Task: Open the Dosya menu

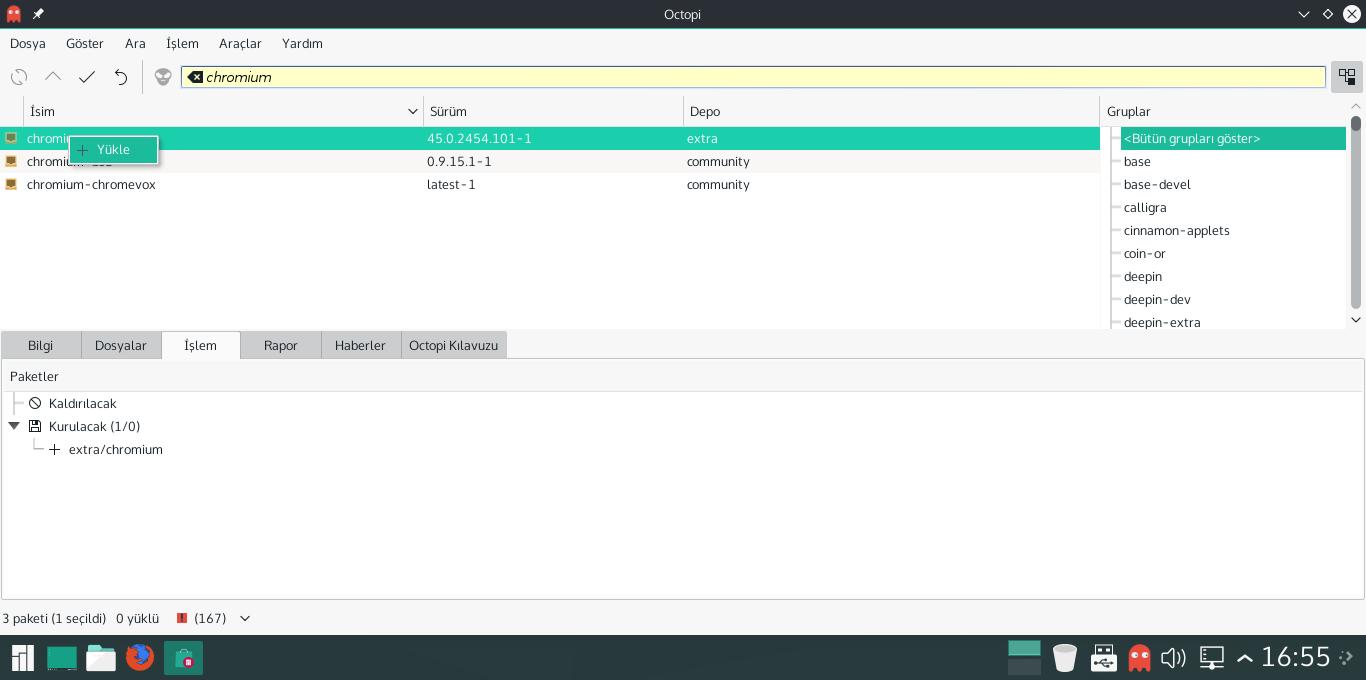Action: [x=28, y=43]
